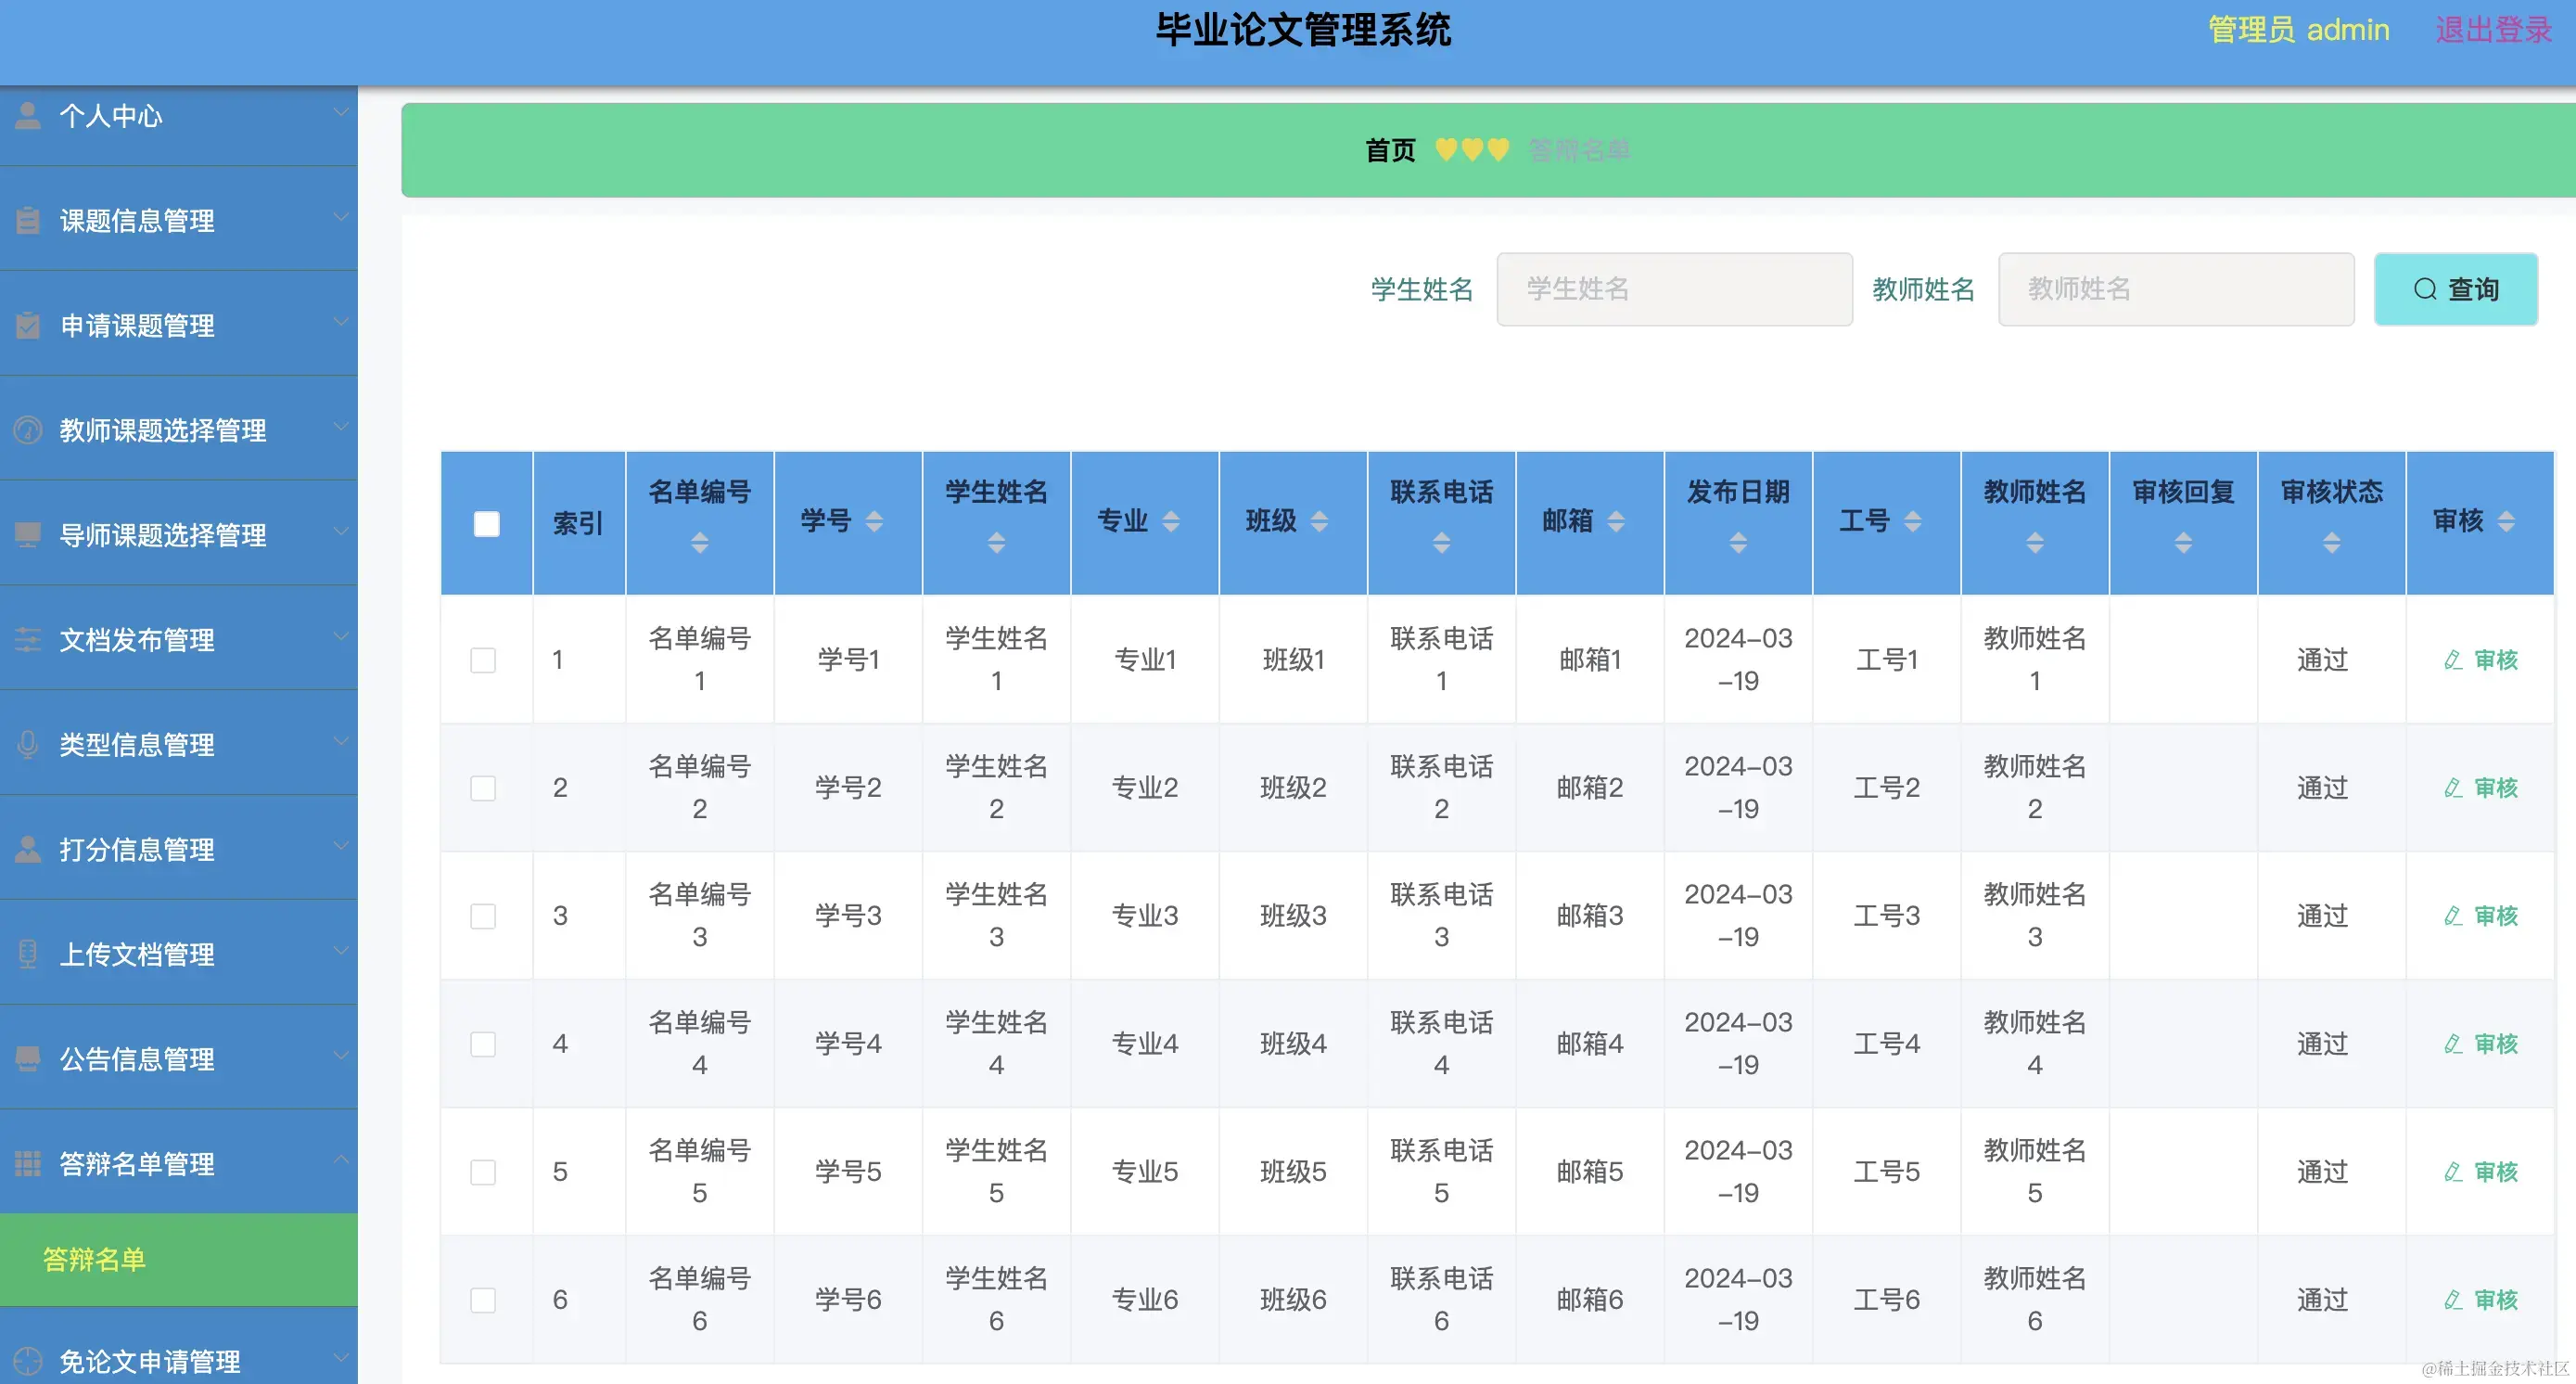Click the magnifier icon in 查询 button
This screenshot has height=1384, width=2576.
click(2425, 289)
